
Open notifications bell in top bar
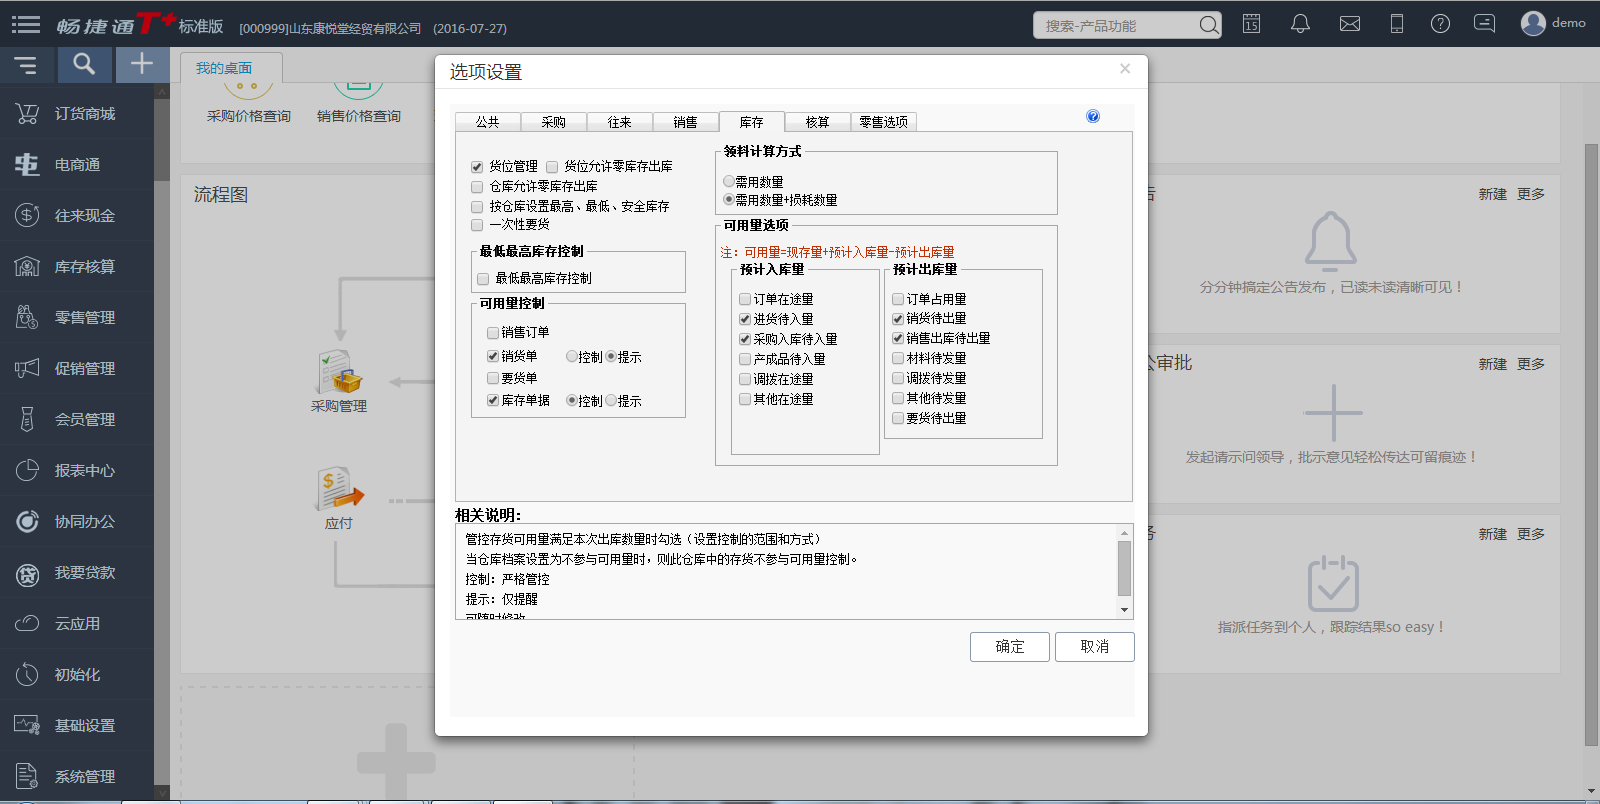(1300, 24)
